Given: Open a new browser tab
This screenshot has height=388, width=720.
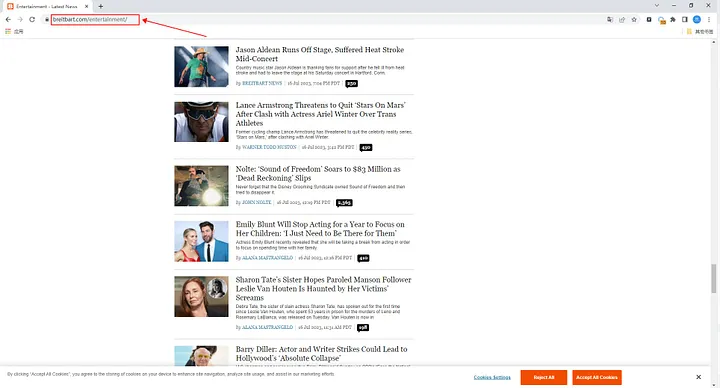Looking at the screenshot, I should (x=101, y=6).
